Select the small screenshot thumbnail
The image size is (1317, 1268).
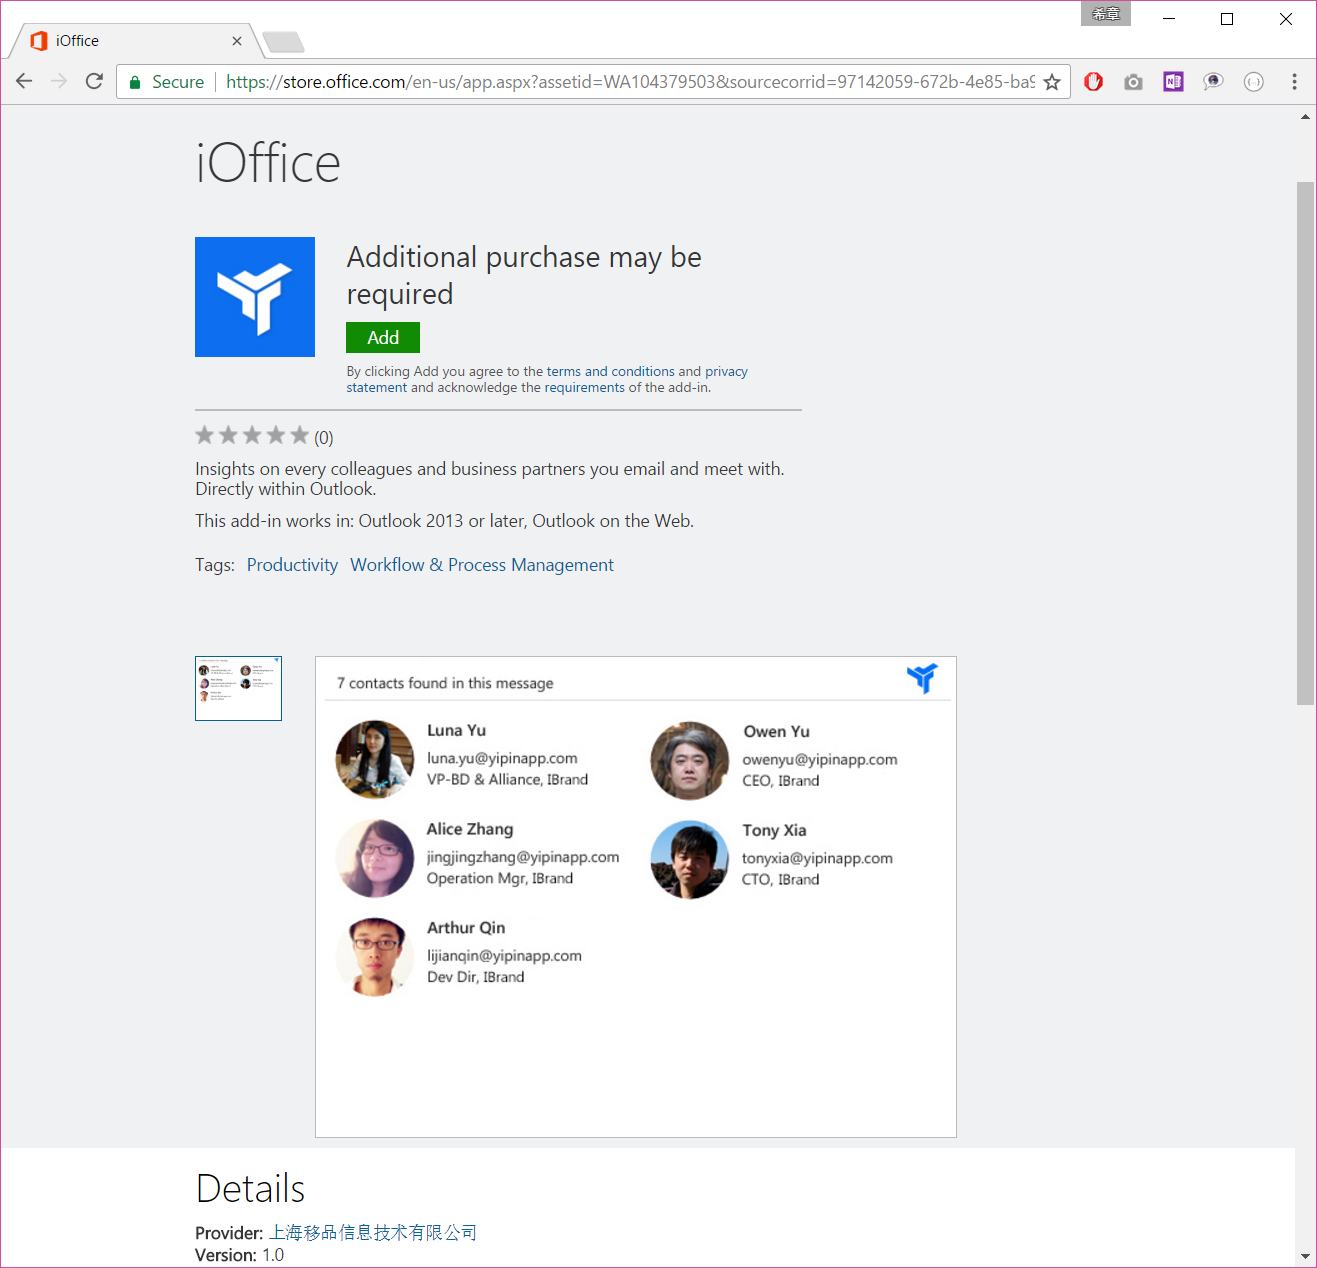[238, 688]
